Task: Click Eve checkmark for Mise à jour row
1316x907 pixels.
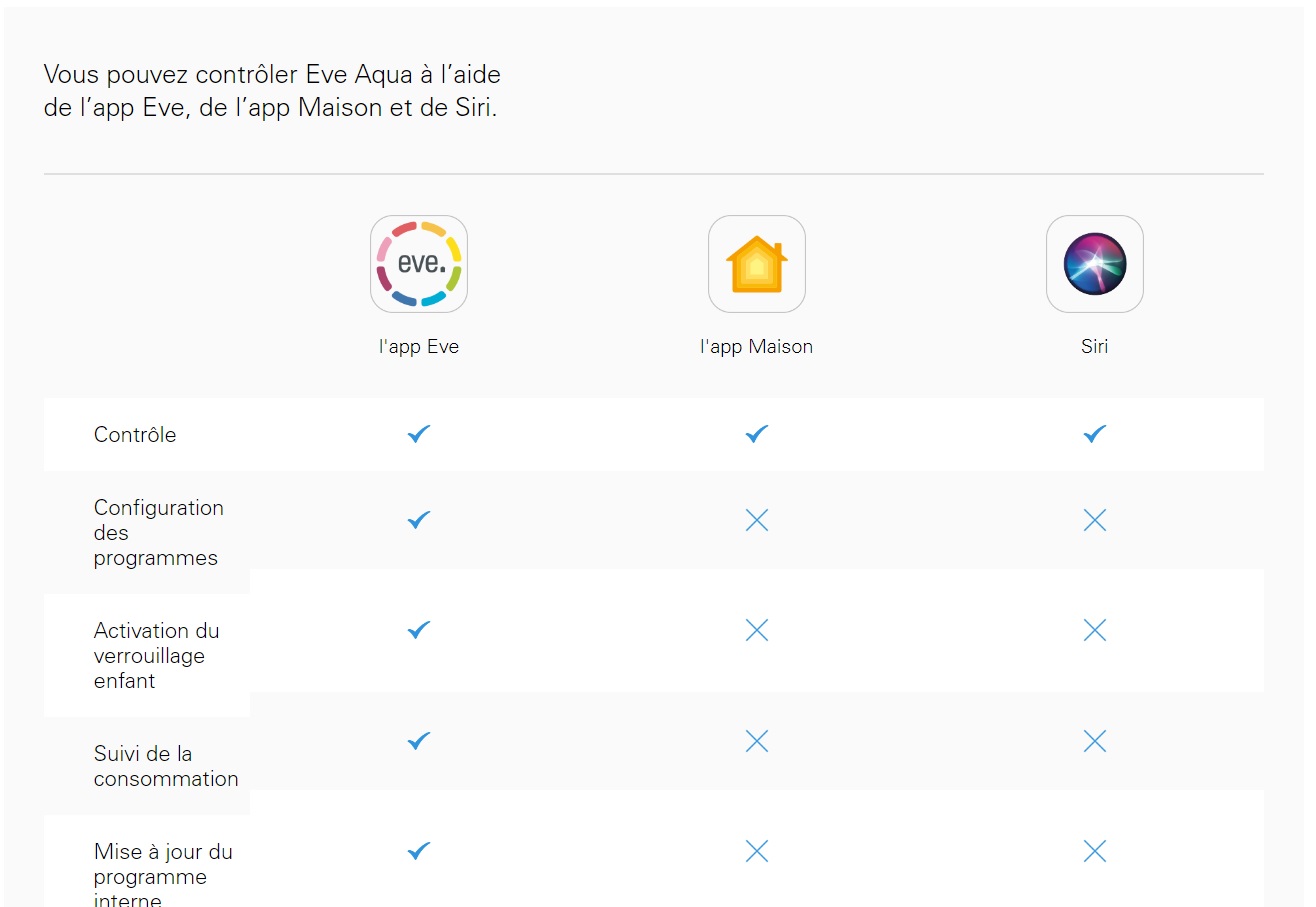Action: pos(419,851)
